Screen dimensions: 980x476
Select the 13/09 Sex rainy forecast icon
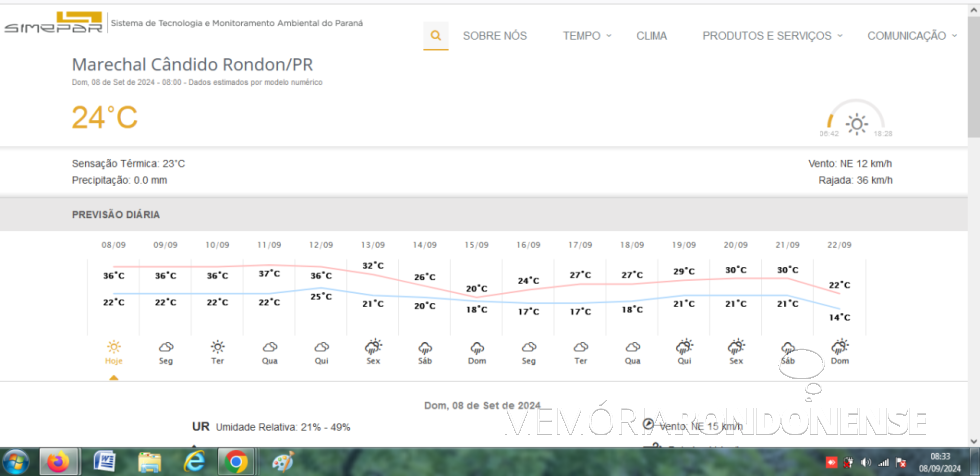373,347
